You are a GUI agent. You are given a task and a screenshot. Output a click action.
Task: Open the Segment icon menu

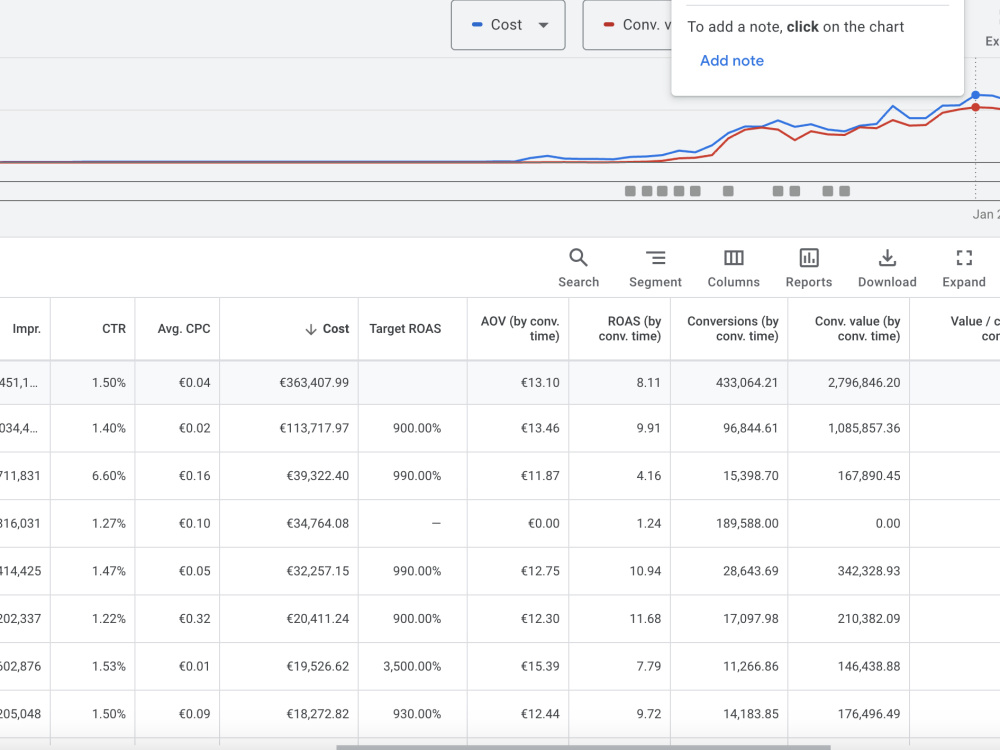click(x=655, y=258)
